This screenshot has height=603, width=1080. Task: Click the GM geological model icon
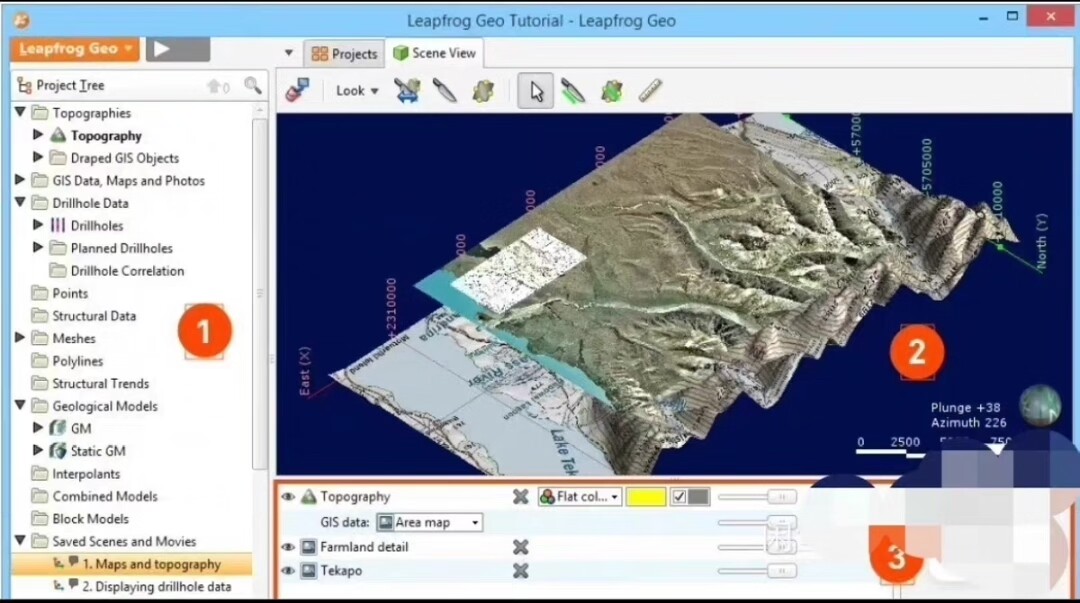click(59, 428)
